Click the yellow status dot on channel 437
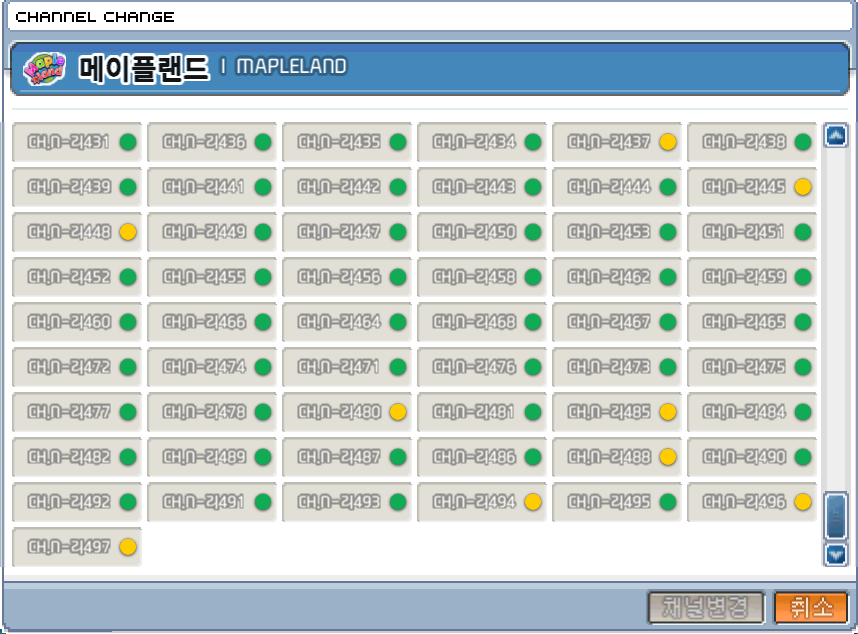The image size is (858, 634). pyautogui.click(x=668, y=142)
